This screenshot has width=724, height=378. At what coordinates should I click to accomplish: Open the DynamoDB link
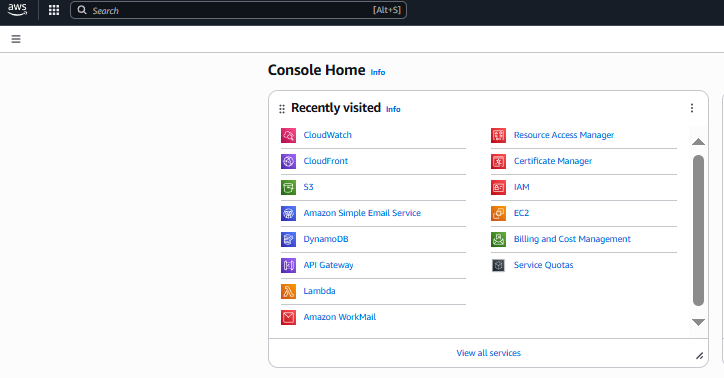point(326,239)
